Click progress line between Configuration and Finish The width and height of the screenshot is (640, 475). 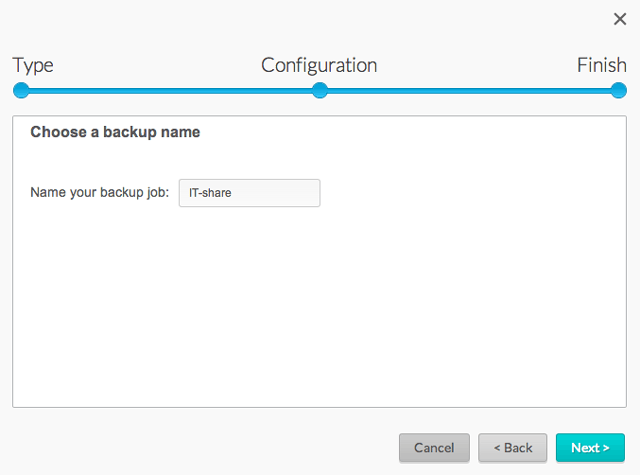(x=469, y=91)
